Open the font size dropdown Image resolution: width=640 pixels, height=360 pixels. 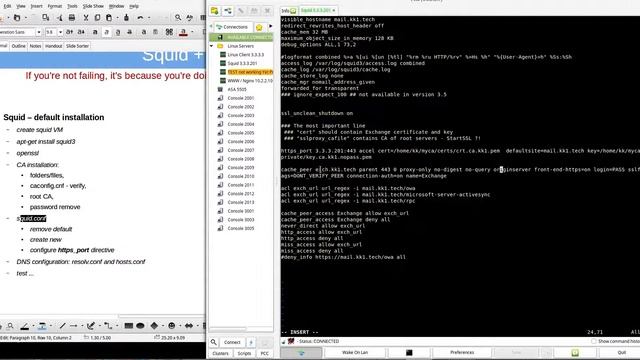60,32
